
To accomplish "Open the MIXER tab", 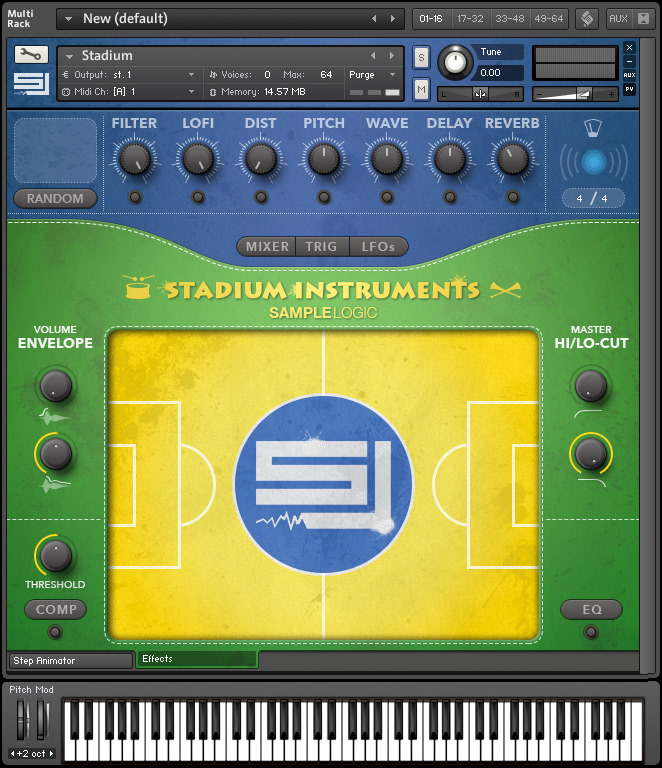I will pos(267,246).
